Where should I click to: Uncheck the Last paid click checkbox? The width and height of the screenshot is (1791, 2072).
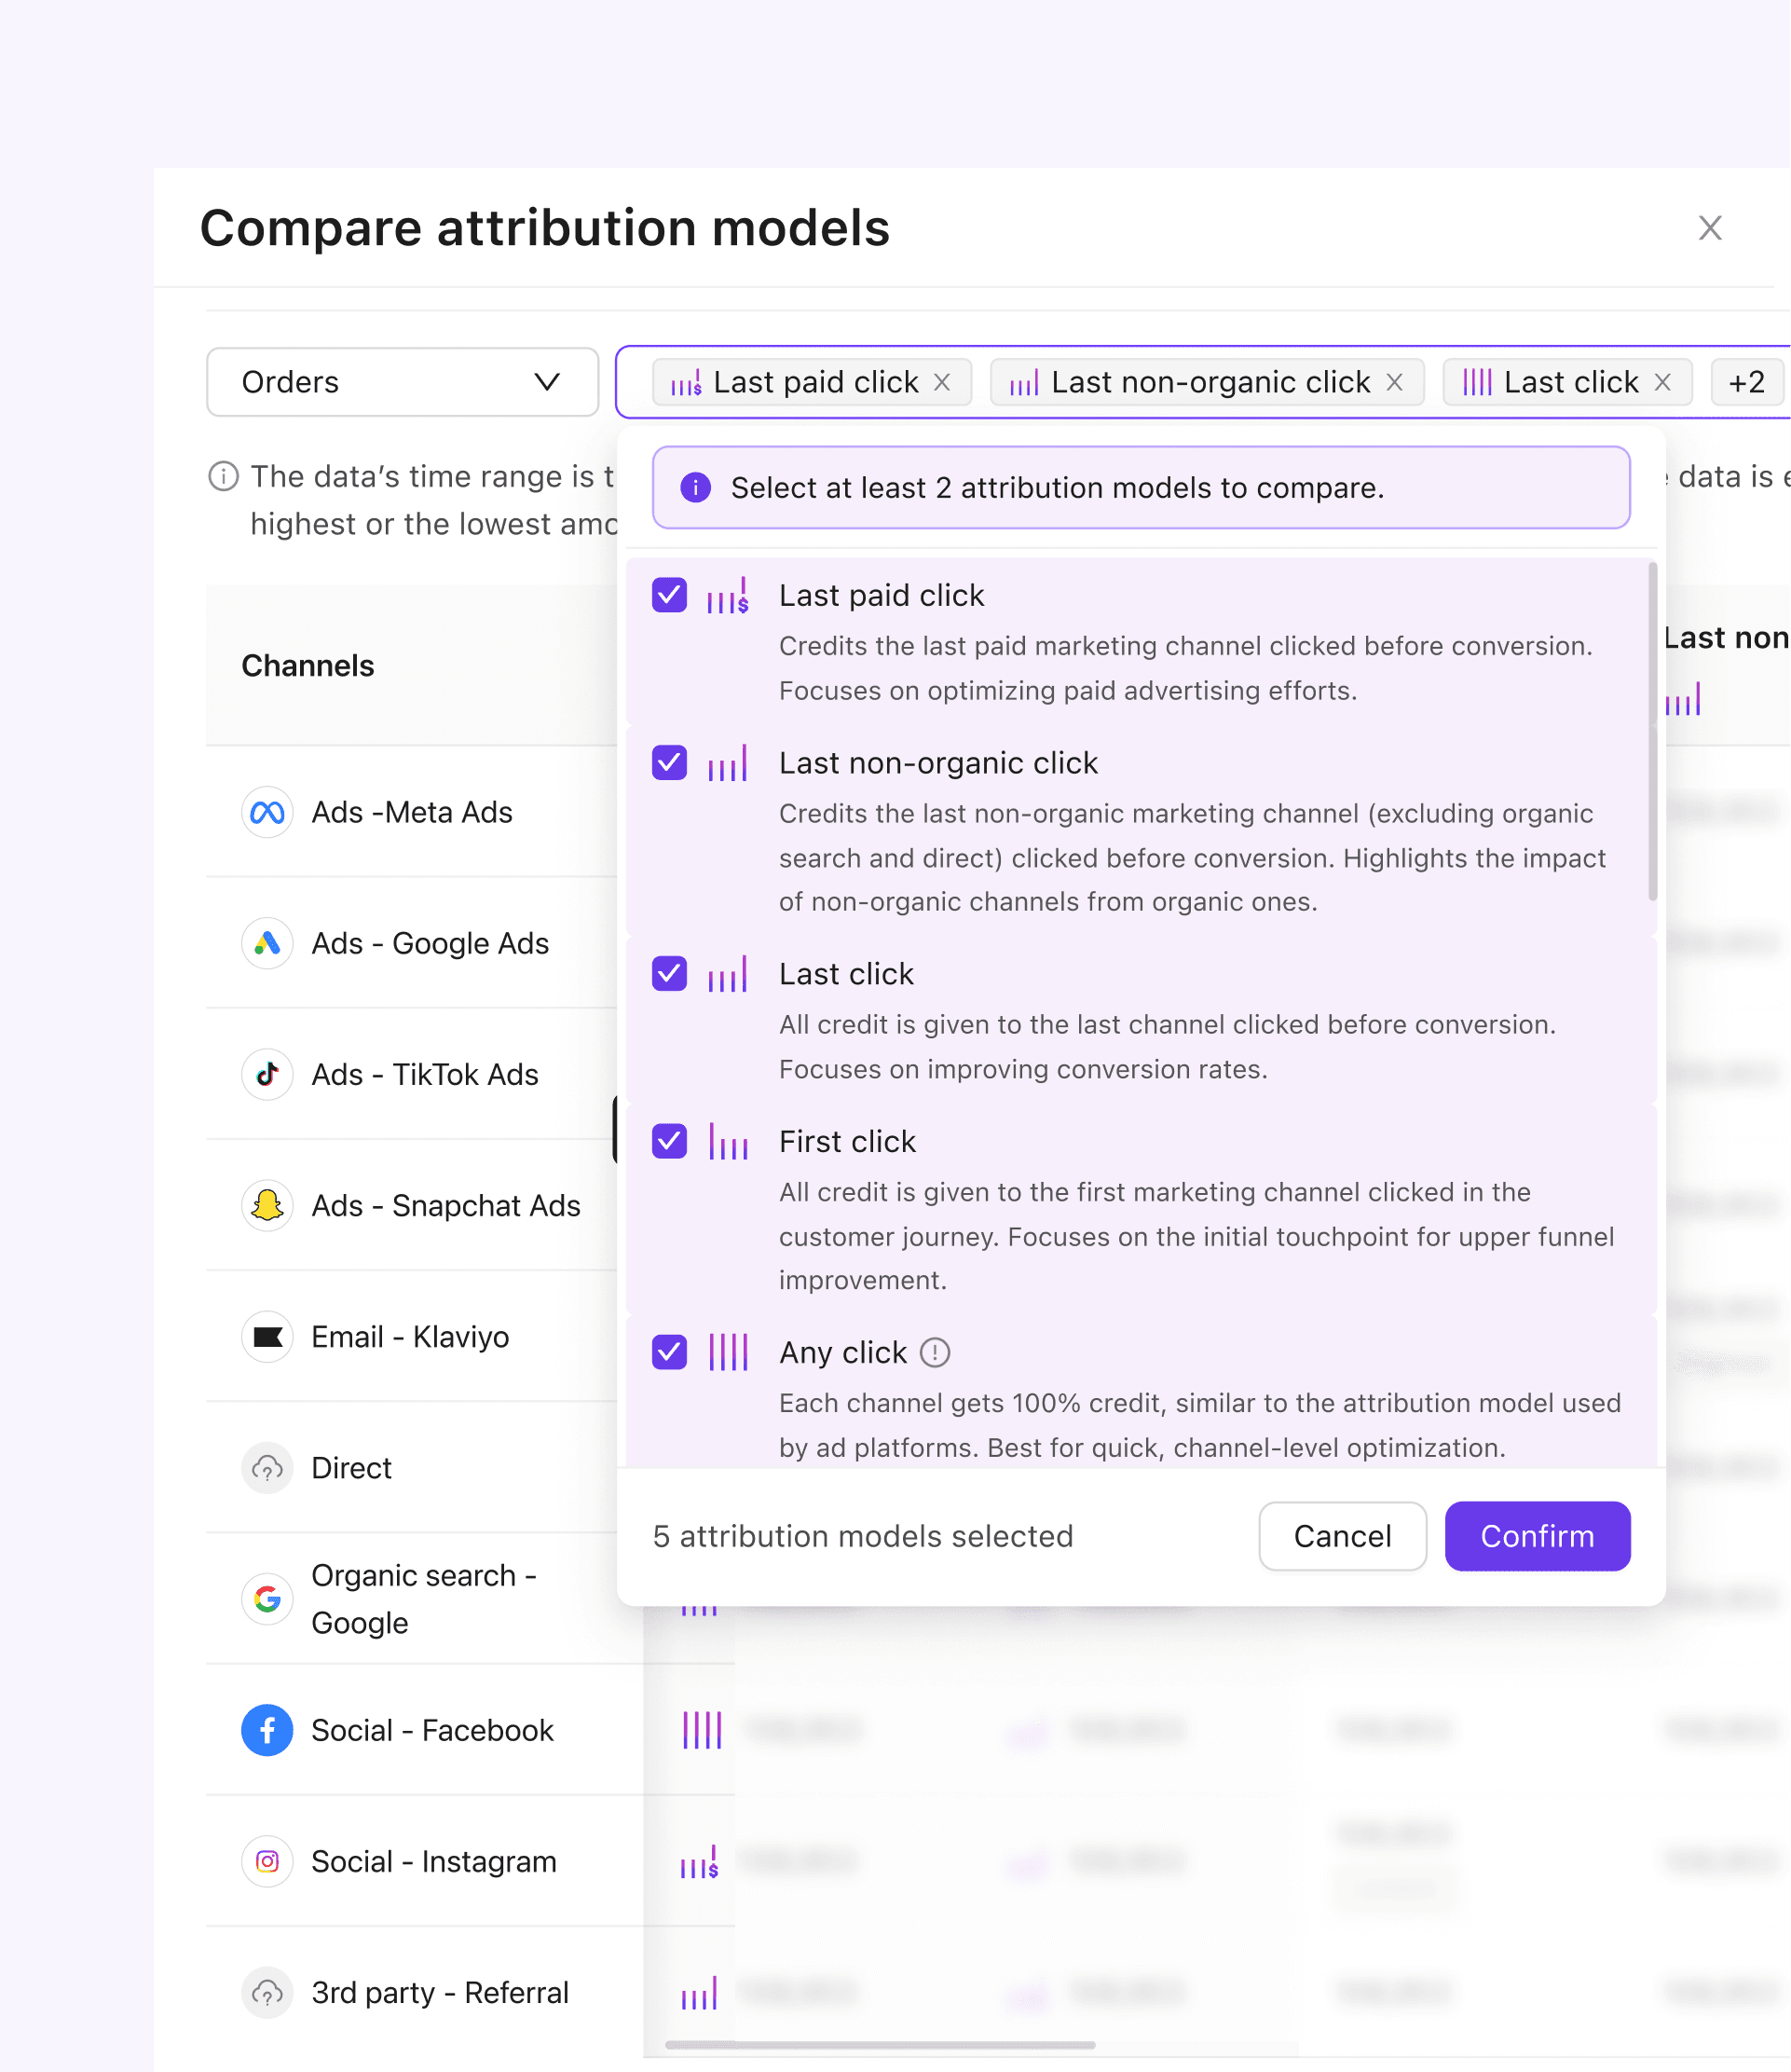pyautogui.click(x=669, y=595)
